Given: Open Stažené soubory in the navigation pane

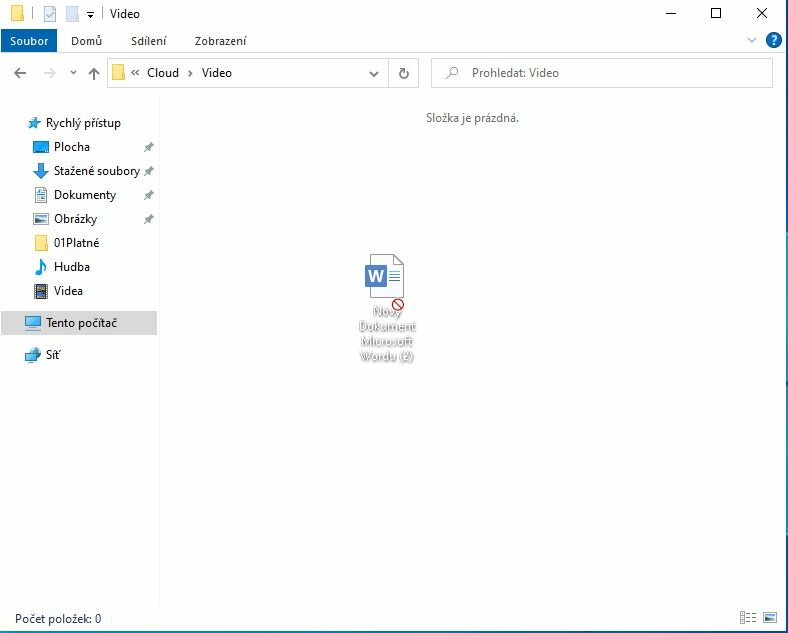Looking at the screenshot, I should pos(96,171).
